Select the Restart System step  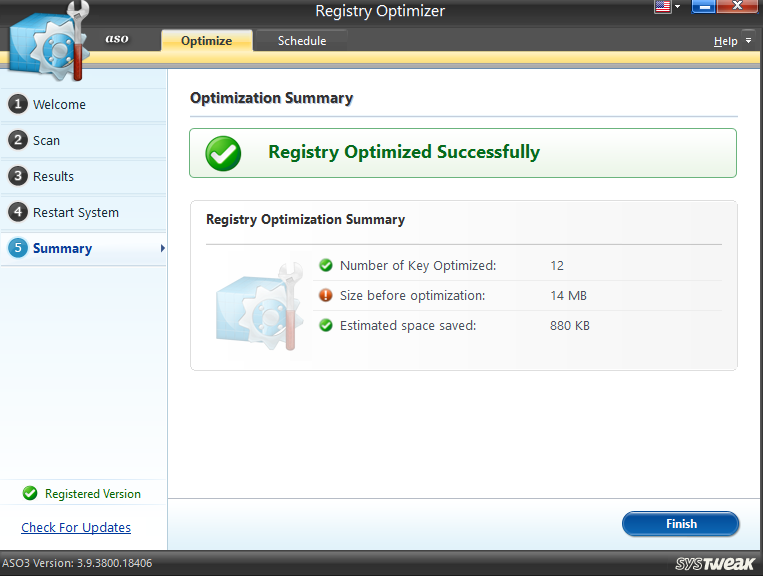point(83,212)
